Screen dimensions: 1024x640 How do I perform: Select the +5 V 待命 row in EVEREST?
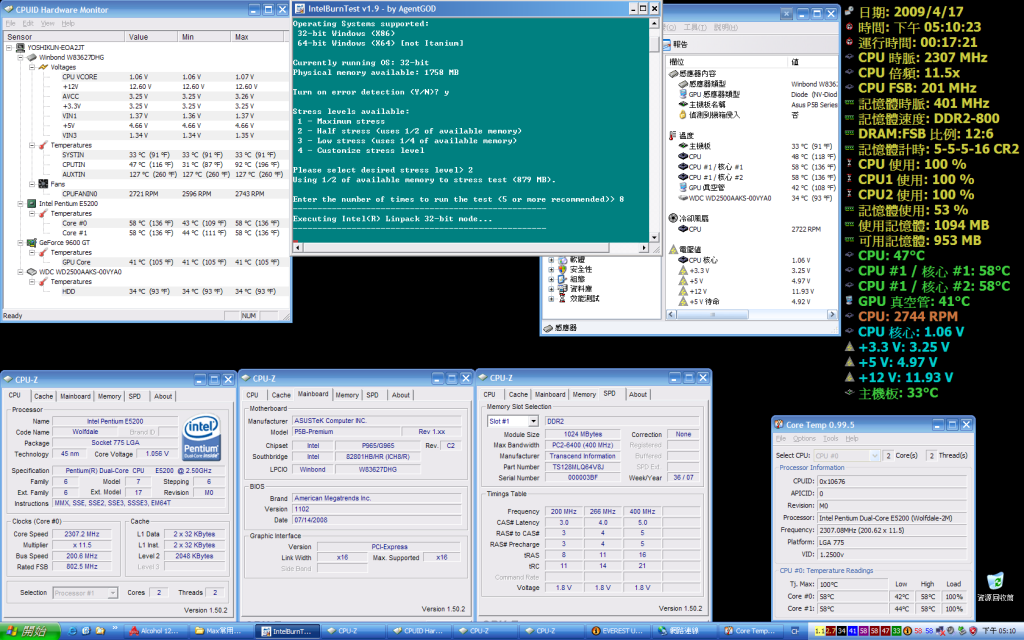pos(752,302)
